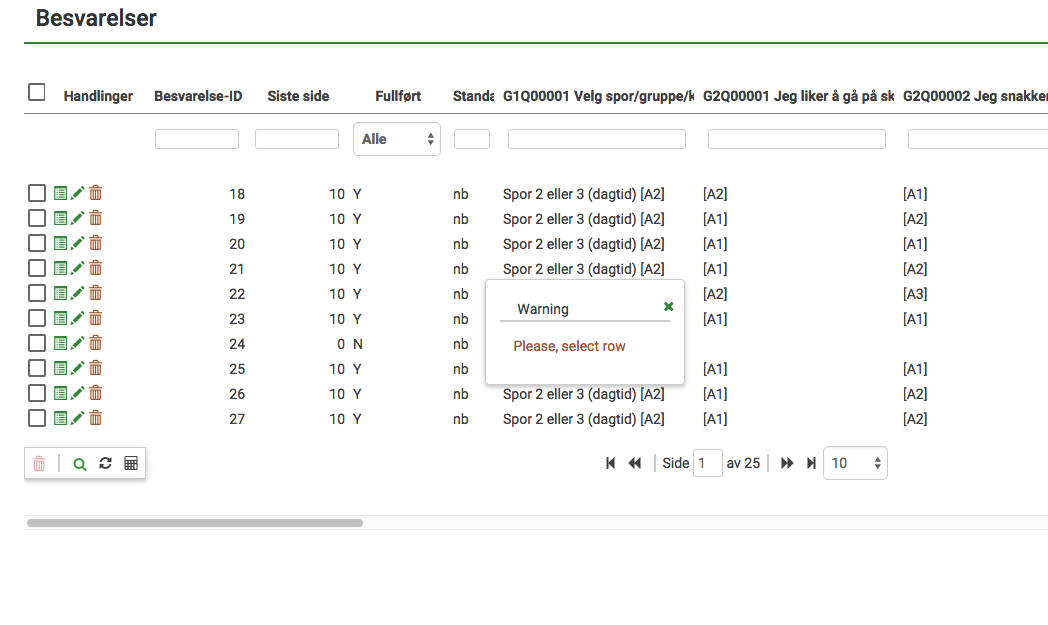Edit response 20 with pencil icon

(x=78, y=243)
